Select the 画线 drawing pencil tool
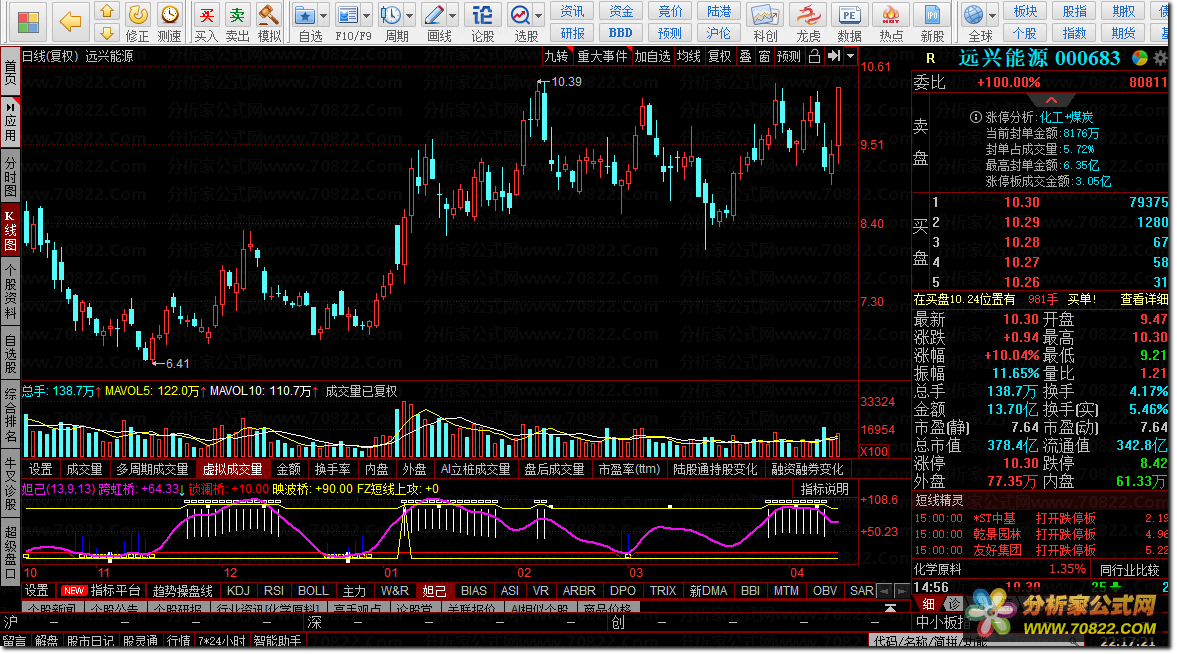1177x654 pixels. (x=434, y=23)
